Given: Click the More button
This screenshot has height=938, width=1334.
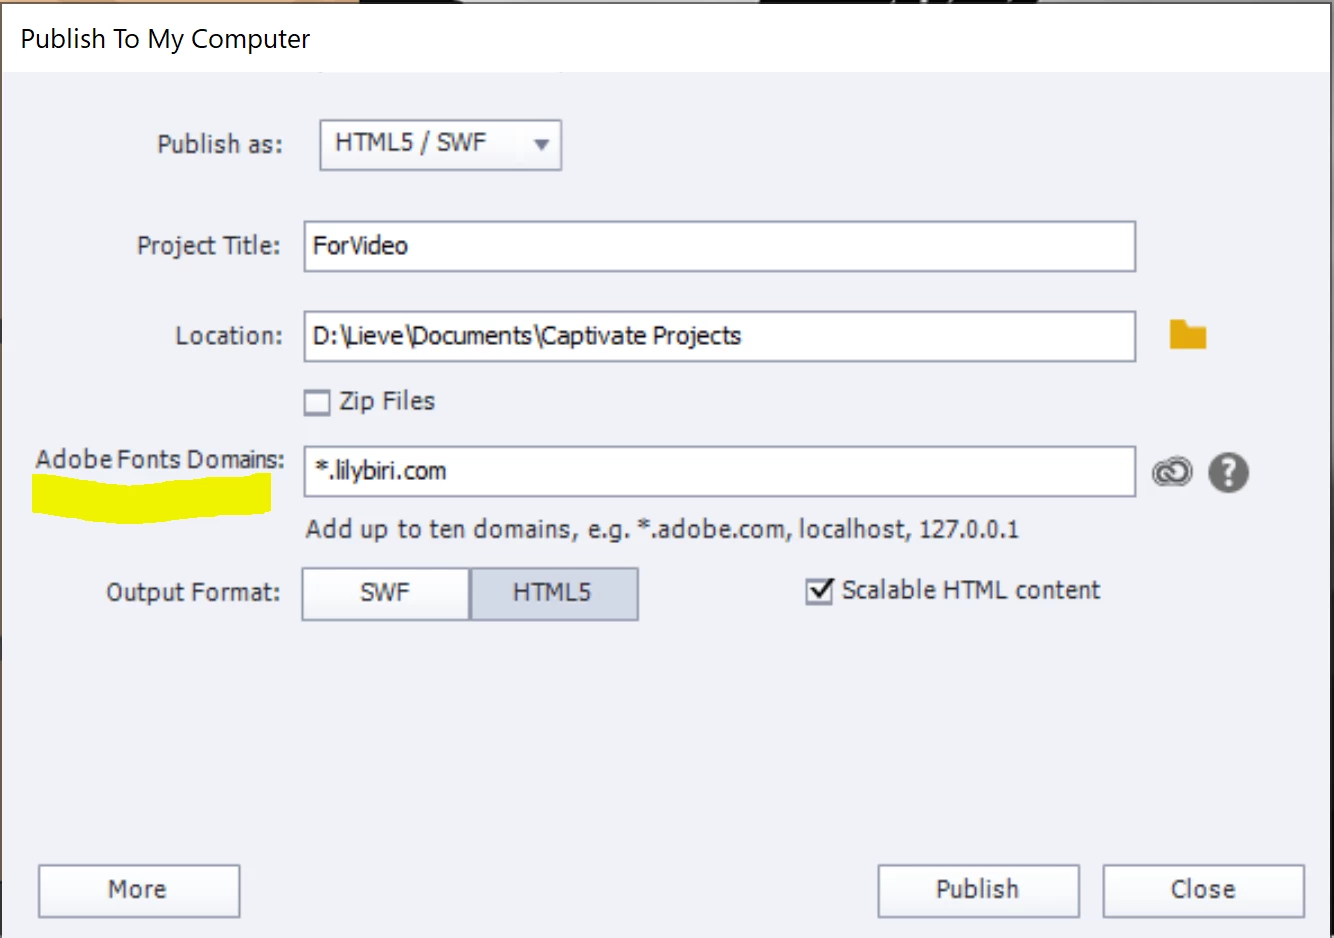Looking at the screenshot, I should coord(139,890).
